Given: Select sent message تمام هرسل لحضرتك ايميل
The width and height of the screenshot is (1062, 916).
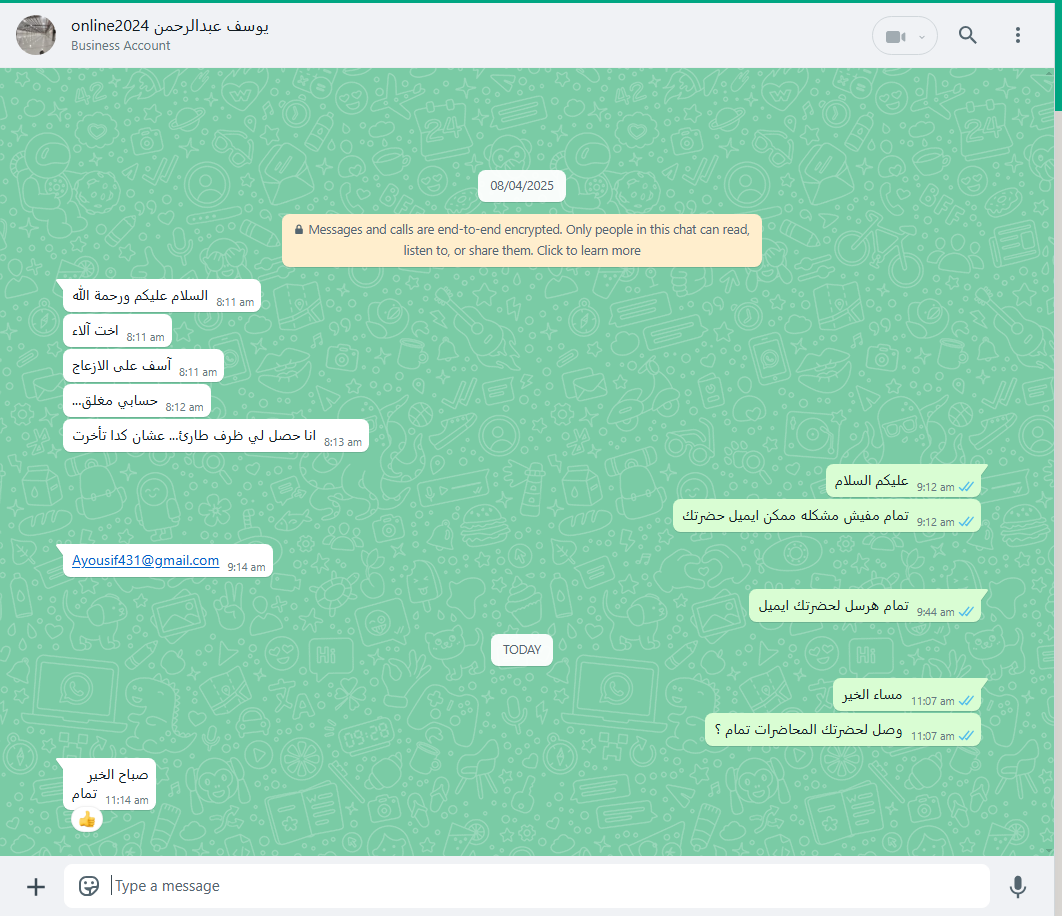Looking at the screenshot, I should pyautogui.click(x=865, y=606).
